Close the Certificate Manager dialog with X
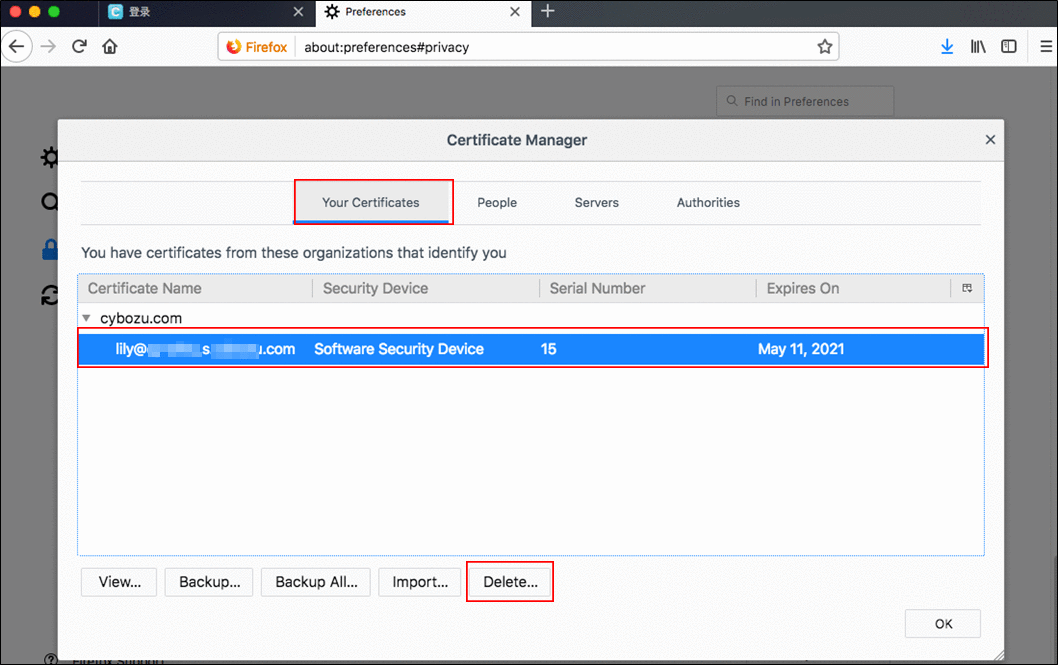 [990, 140]
